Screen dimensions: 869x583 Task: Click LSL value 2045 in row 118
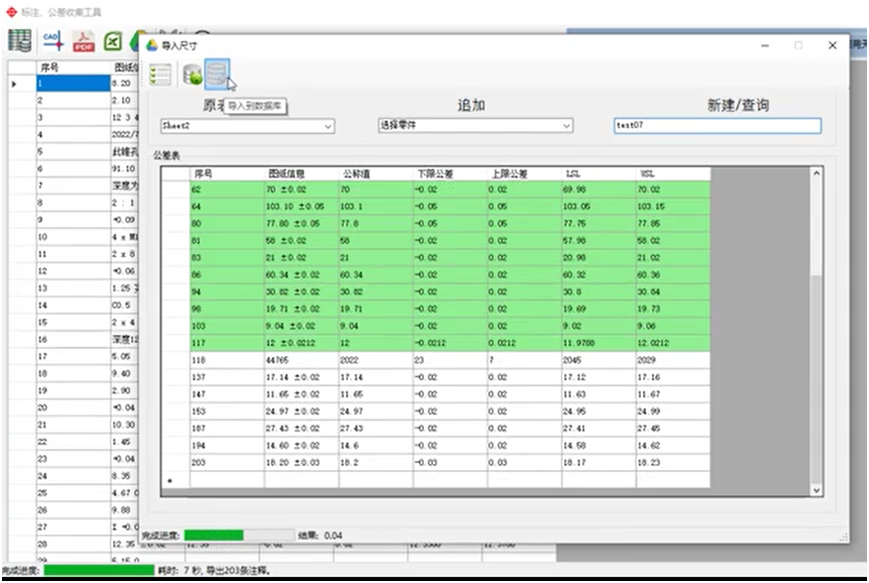(599, 360)
